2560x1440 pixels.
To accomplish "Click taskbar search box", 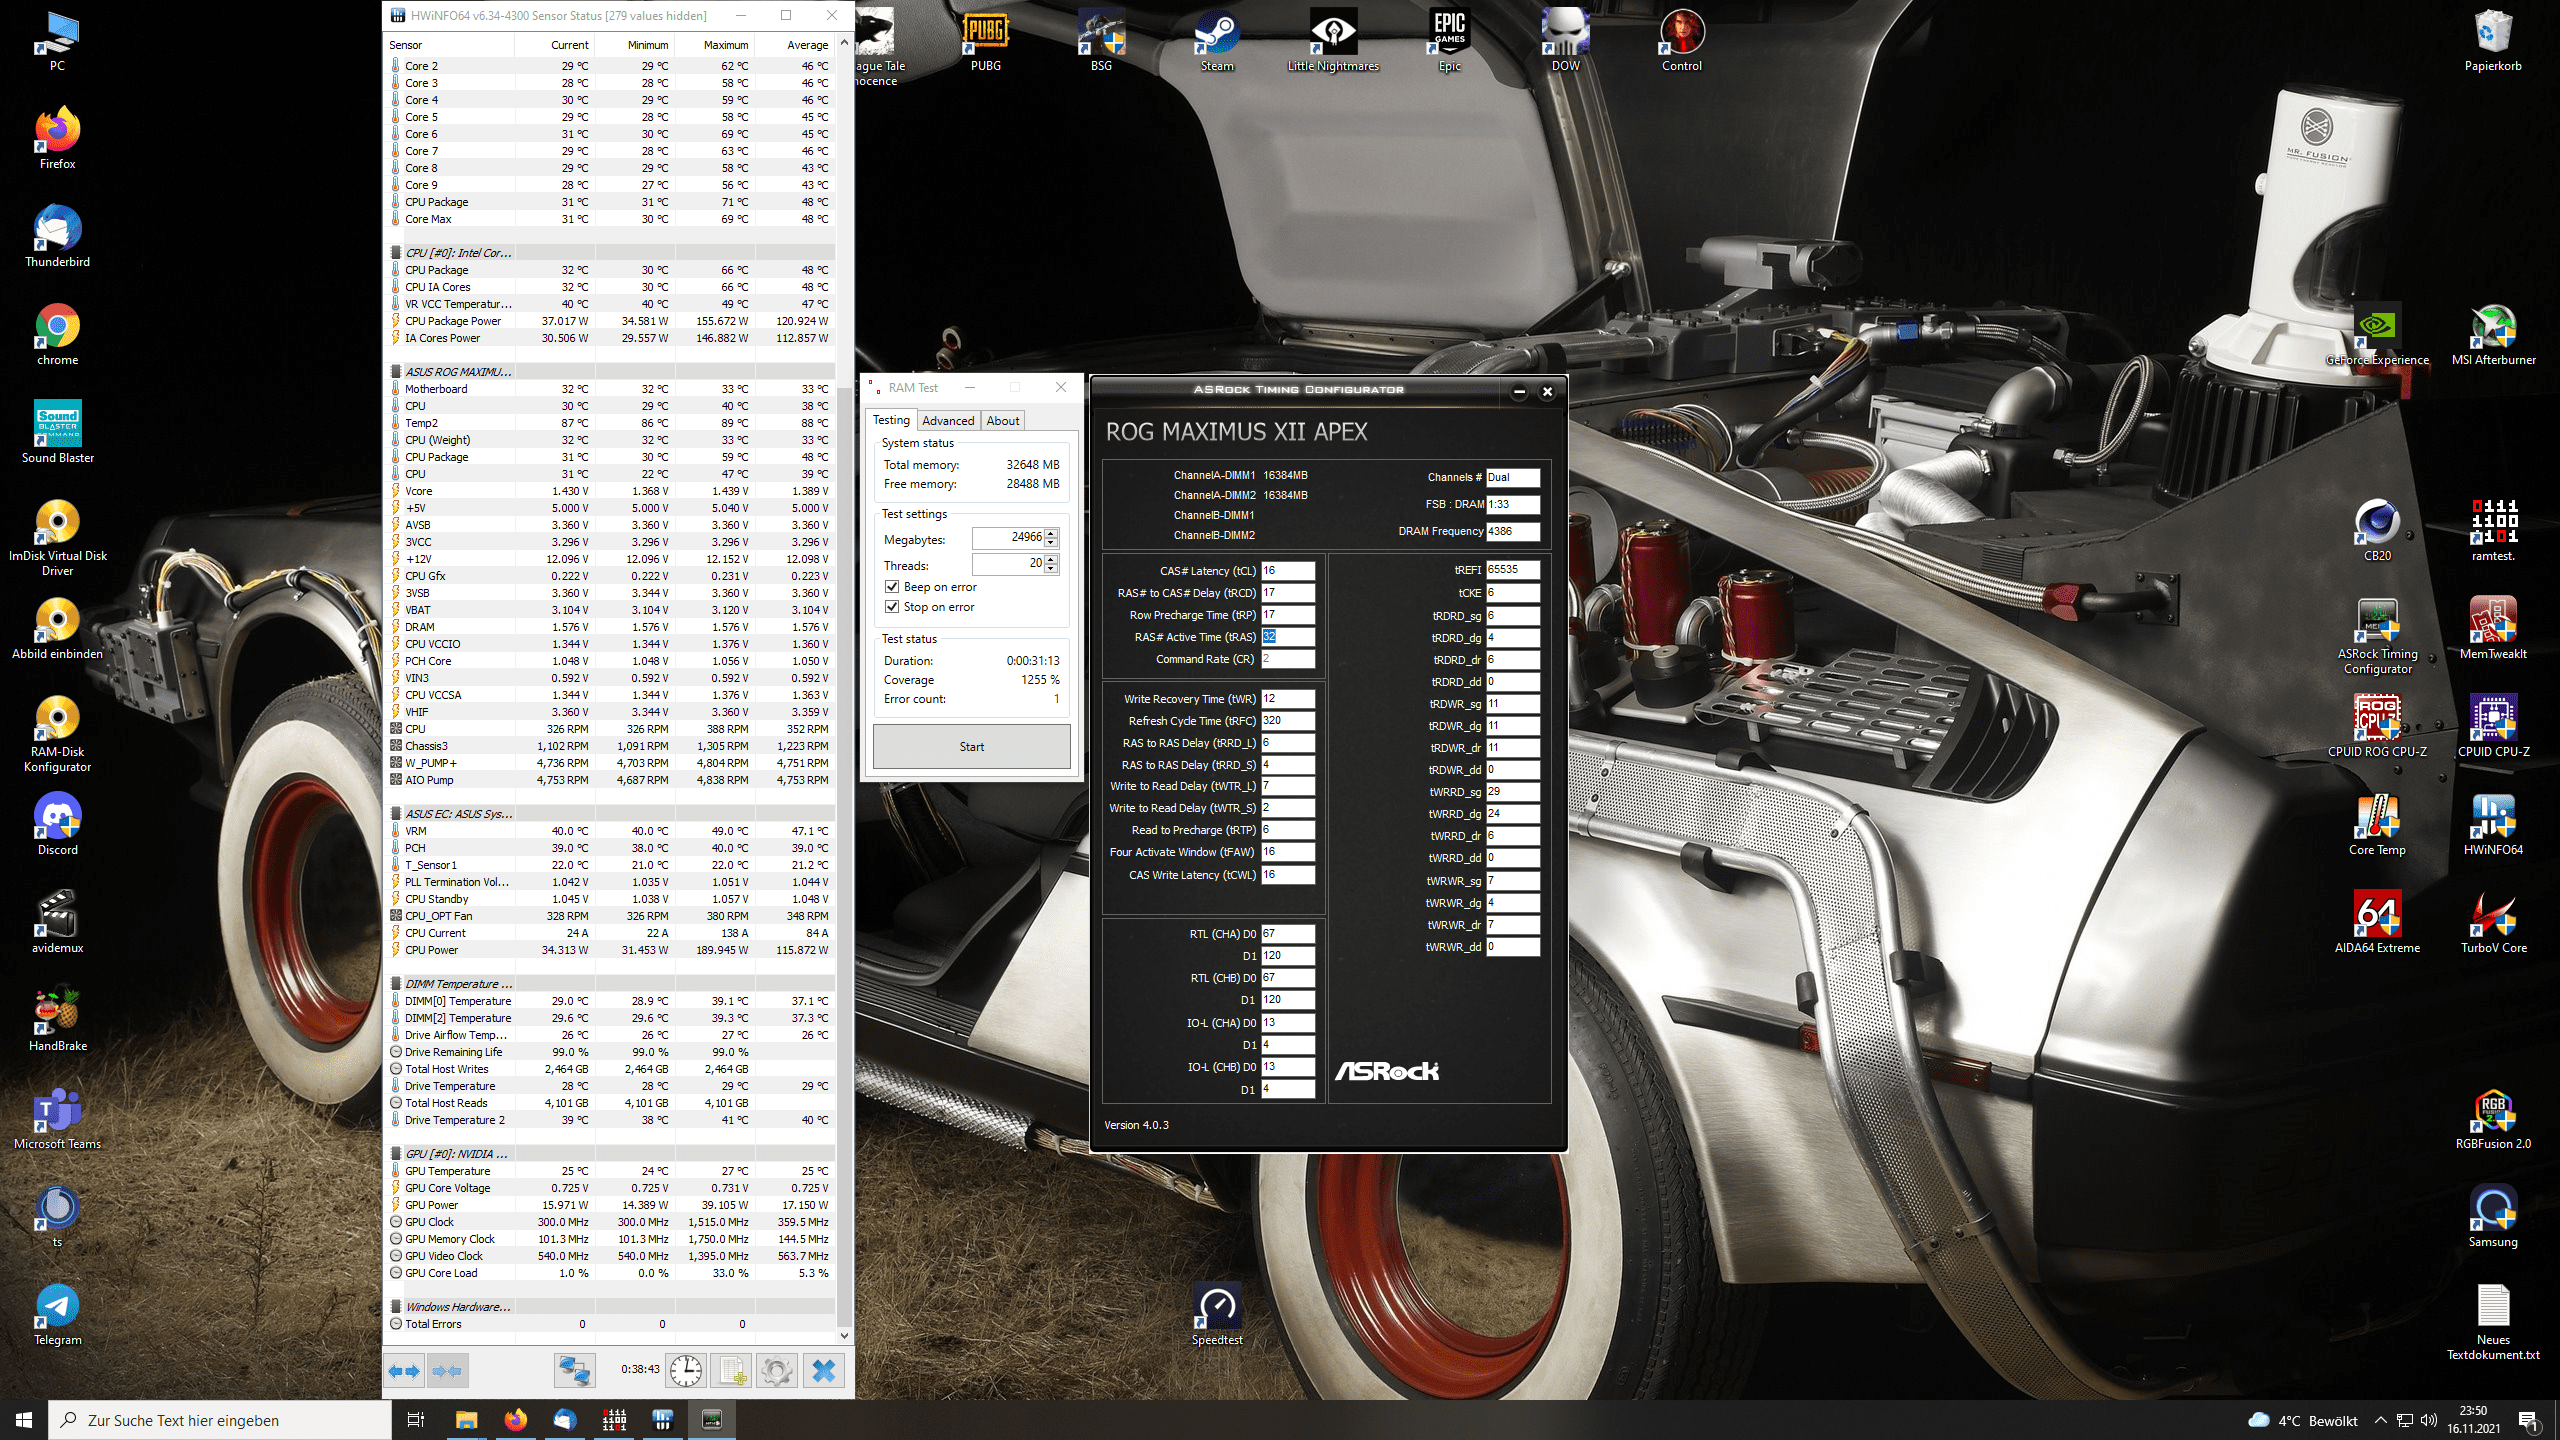I will click(220, 1420).
